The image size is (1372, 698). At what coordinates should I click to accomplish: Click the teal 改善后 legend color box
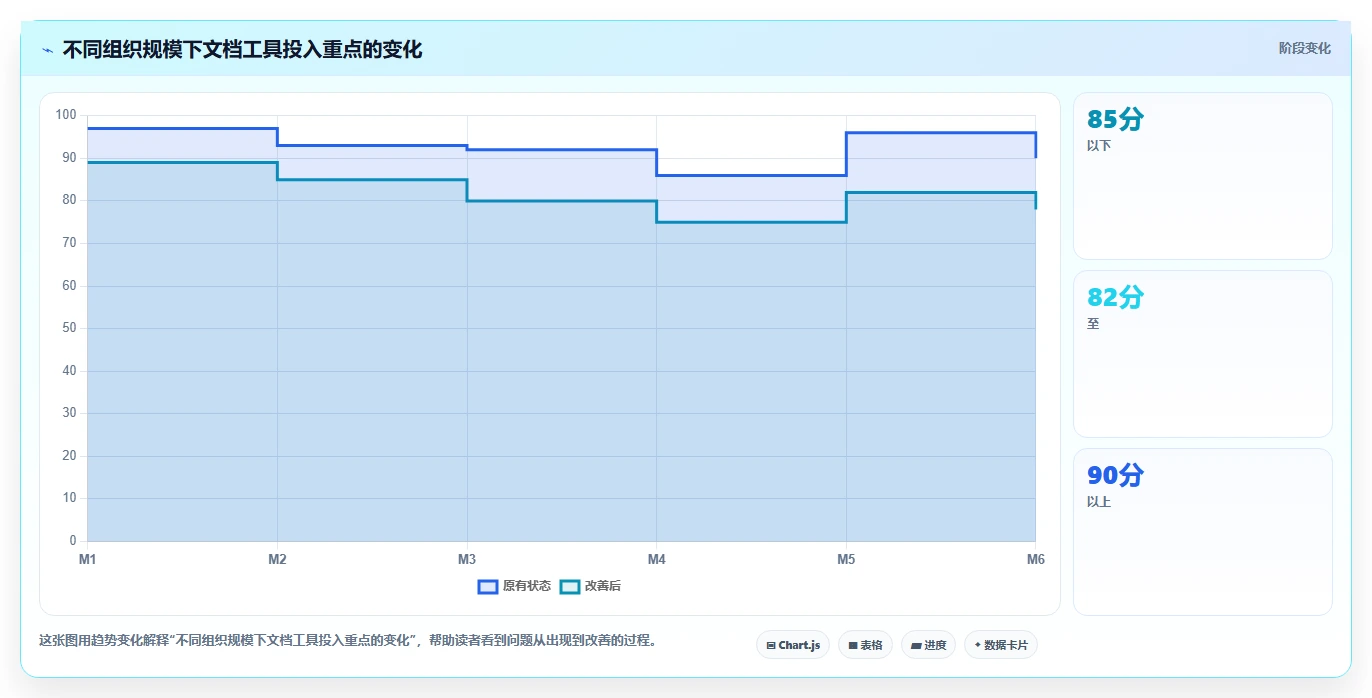pos(569,586)
